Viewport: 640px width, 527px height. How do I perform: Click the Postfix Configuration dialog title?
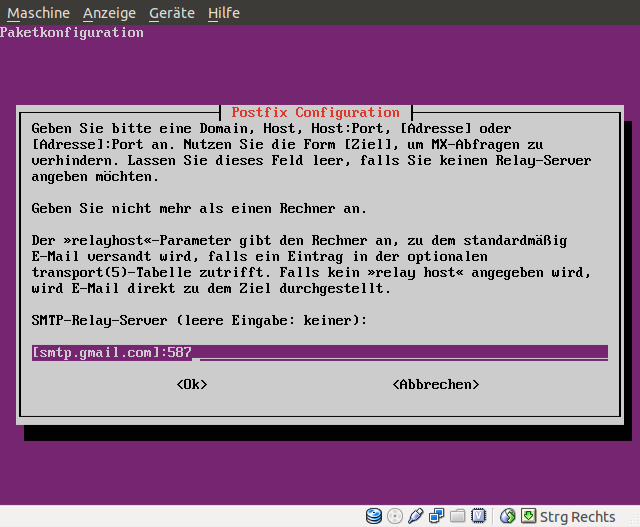coord(316,112)
